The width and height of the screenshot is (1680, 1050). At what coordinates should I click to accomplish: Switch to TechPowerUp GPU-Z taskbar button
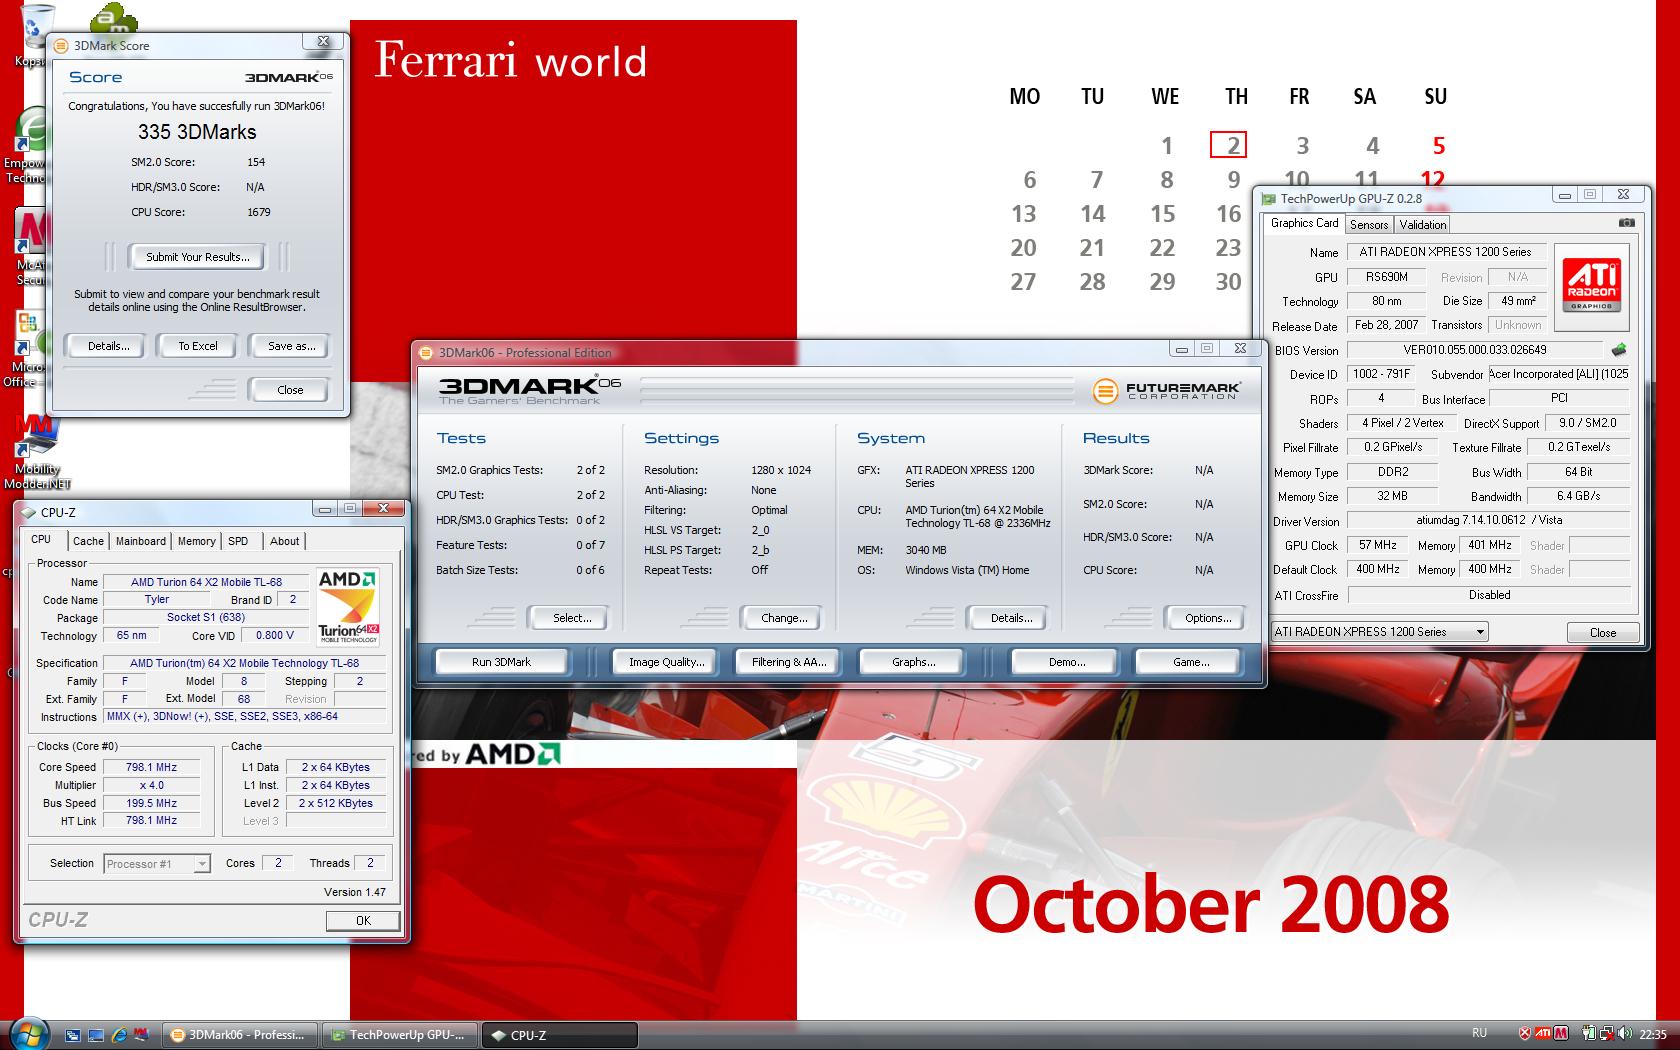coord(402,1035)
